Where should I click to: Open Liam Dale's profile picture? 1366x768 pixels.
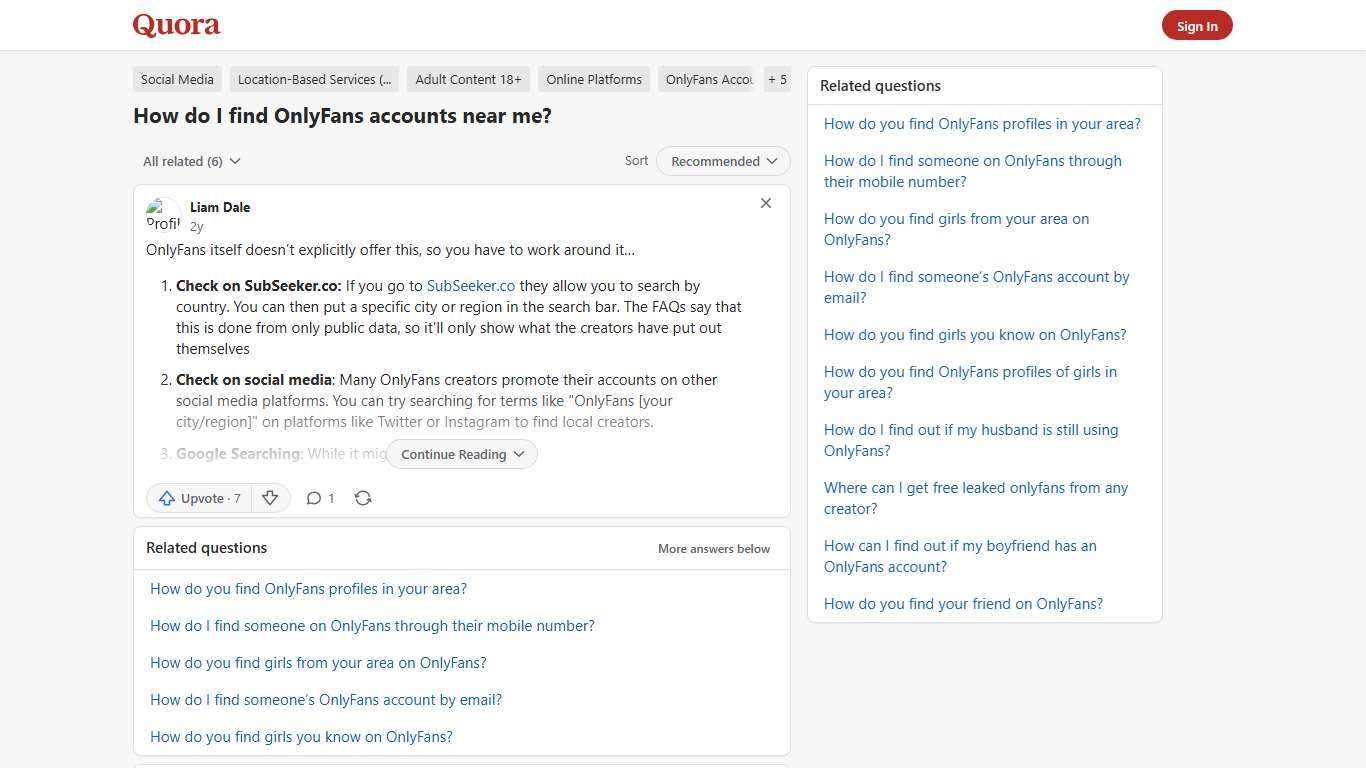(163, 215)
